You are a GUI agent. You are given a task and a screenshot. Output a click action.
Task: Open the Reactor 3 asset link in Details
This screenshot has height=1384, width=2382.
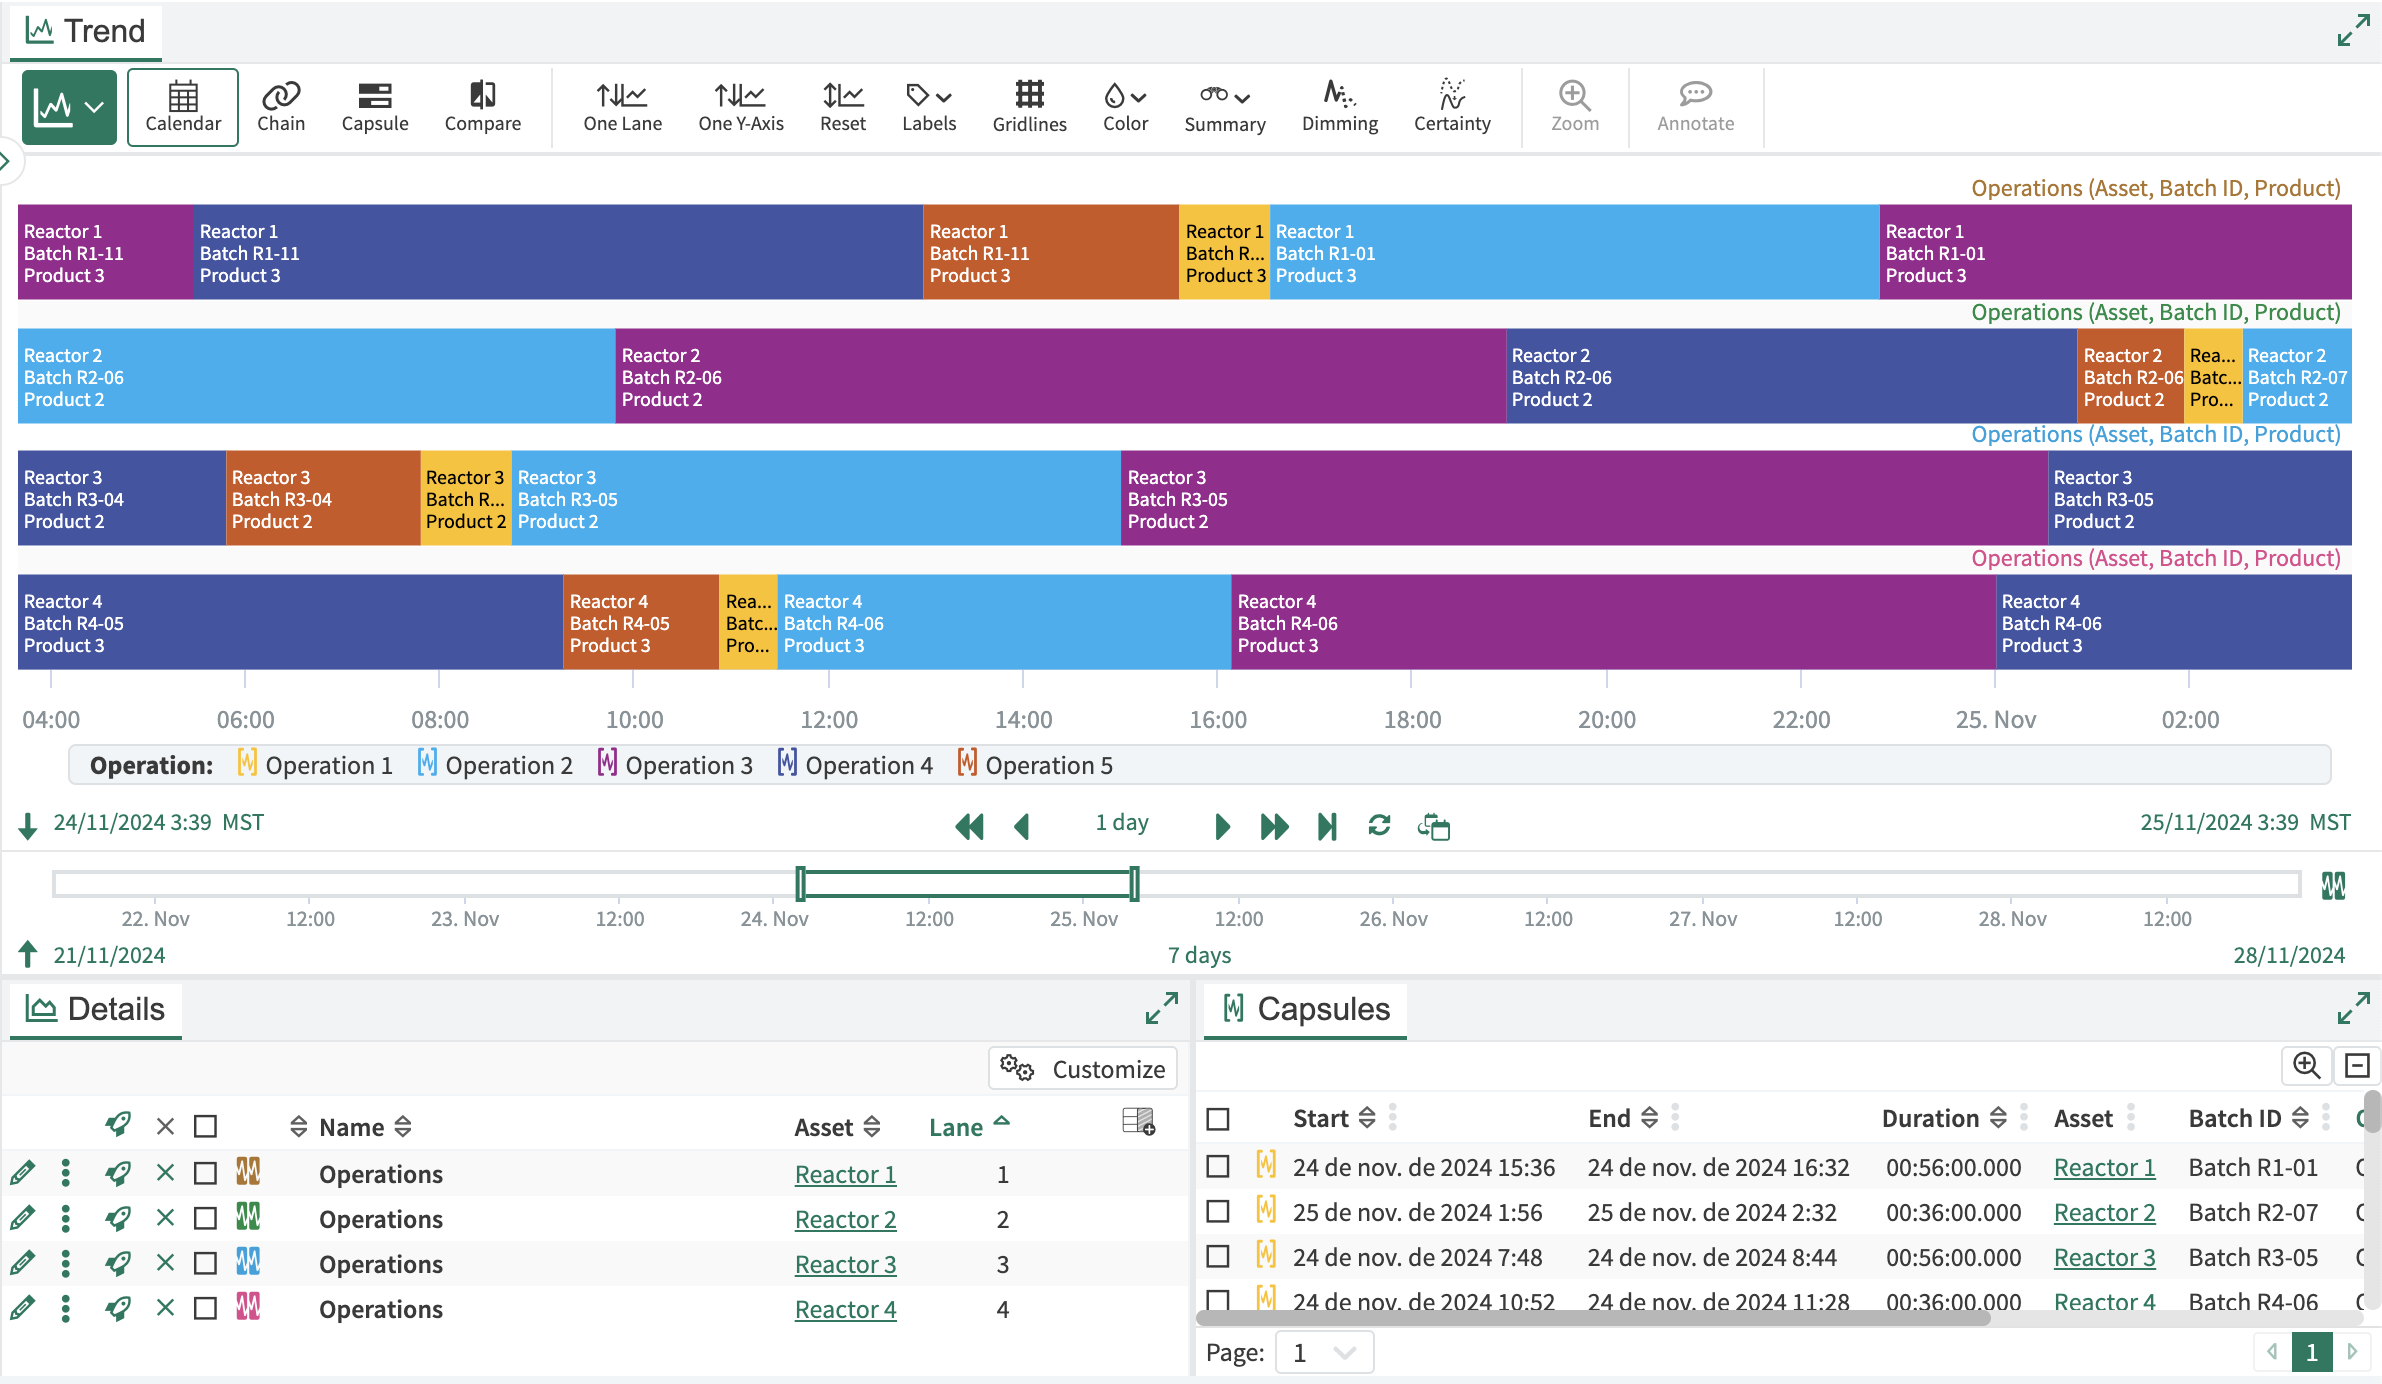845,1264
